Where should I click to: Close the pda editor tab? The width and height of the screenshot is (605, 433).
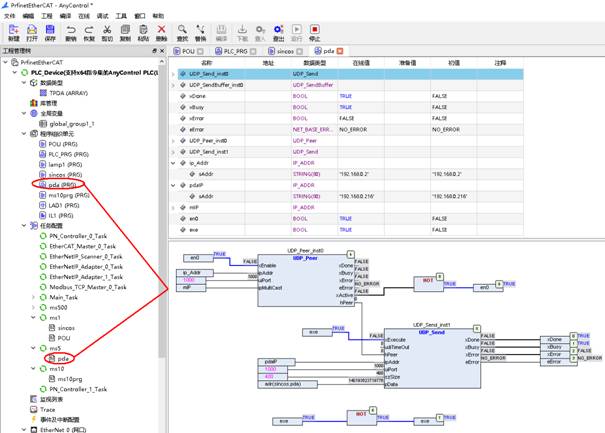tap(340, 50)
